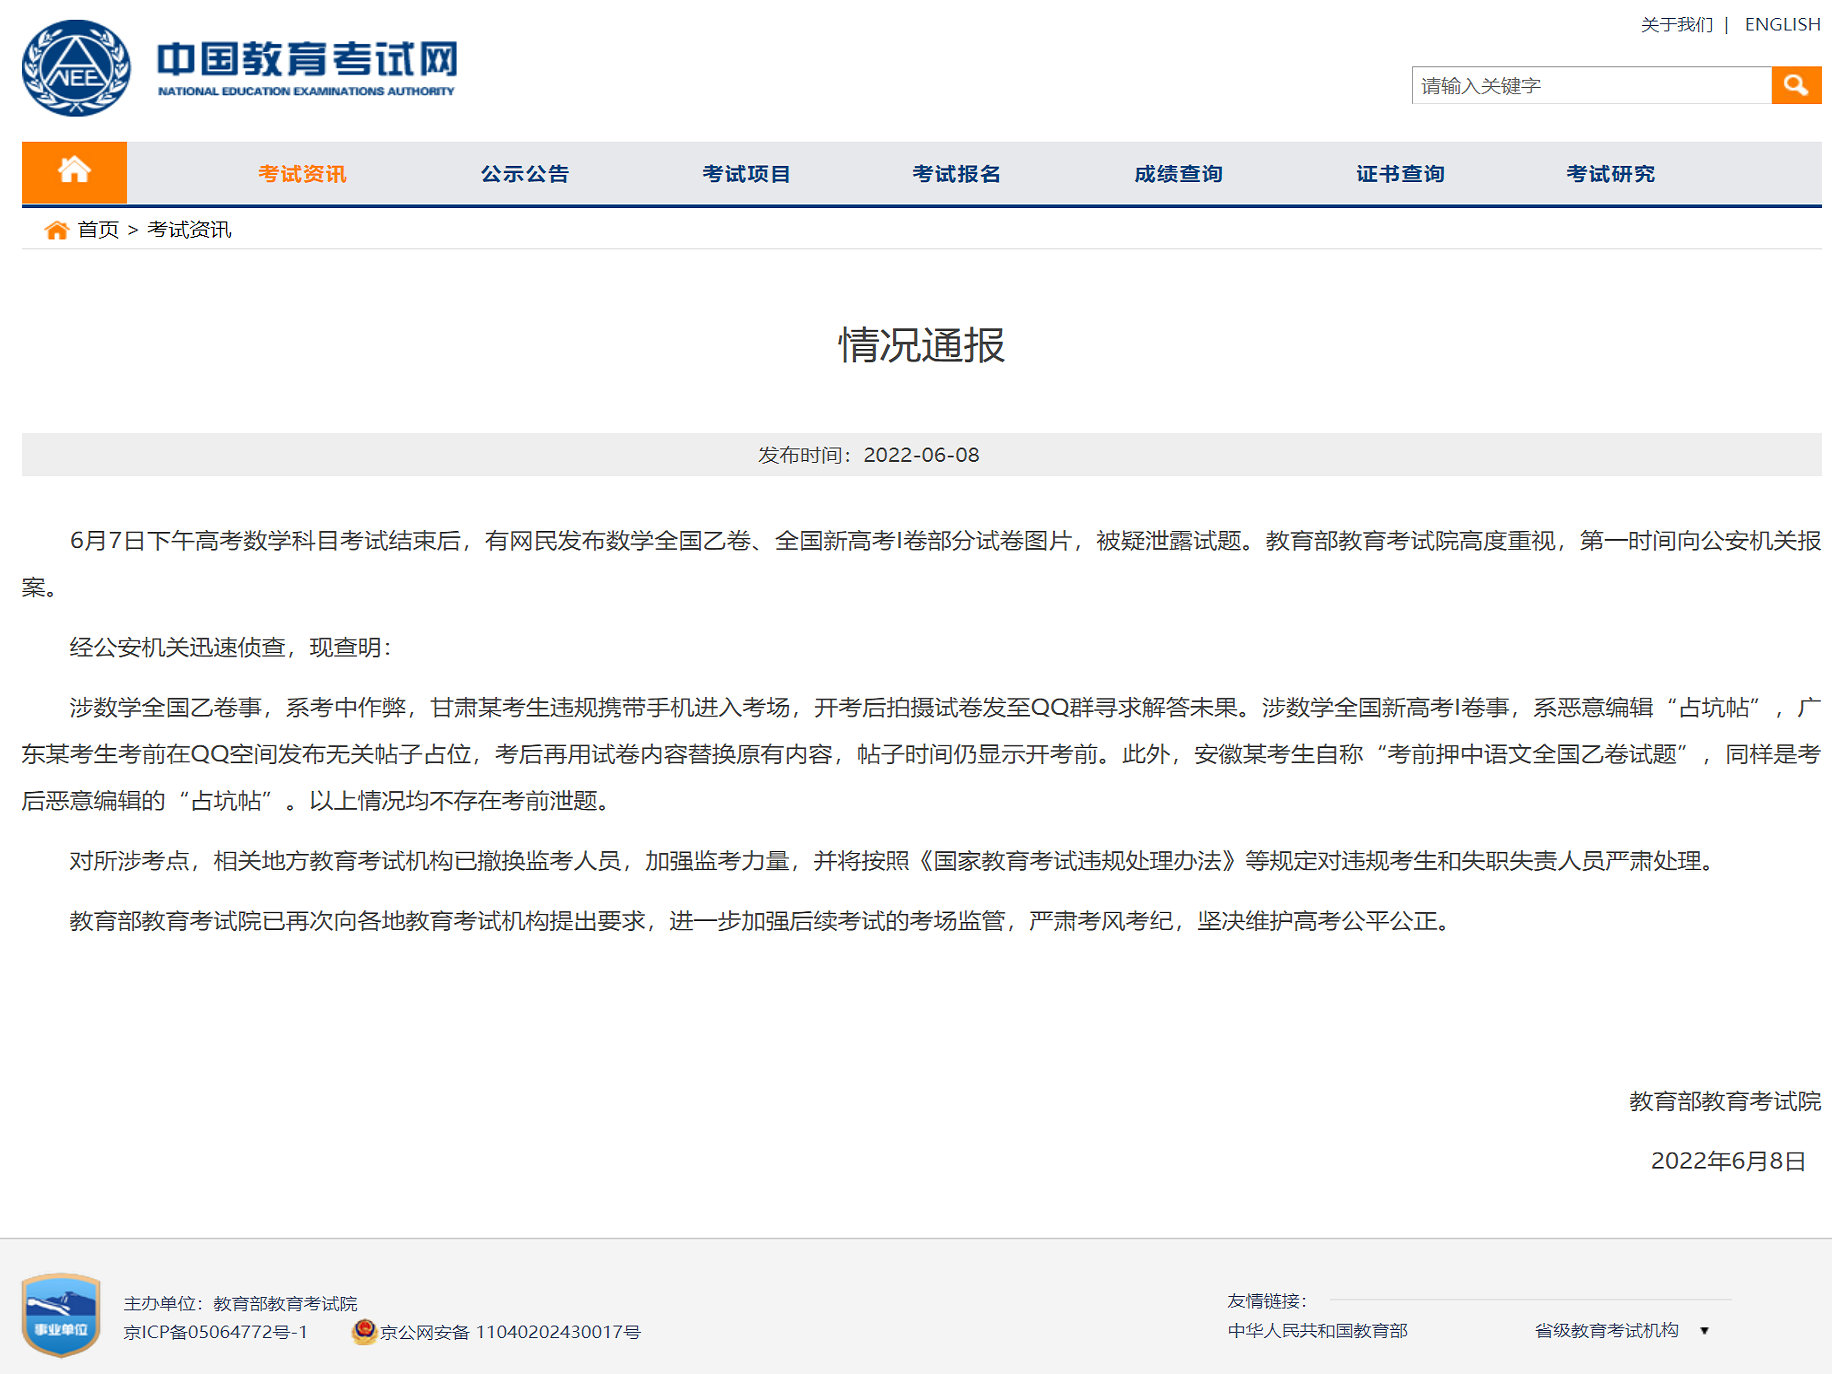Select 考试报名 from the navigation bar
This screenshot has width=1832, height=1374.
(956, 174)
